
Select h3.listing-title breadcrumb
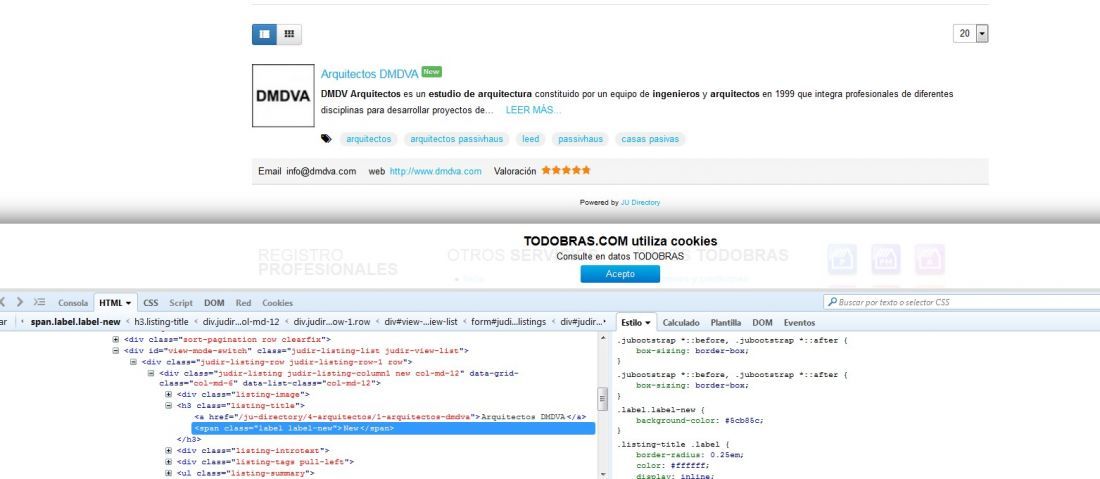coord(161,322)
